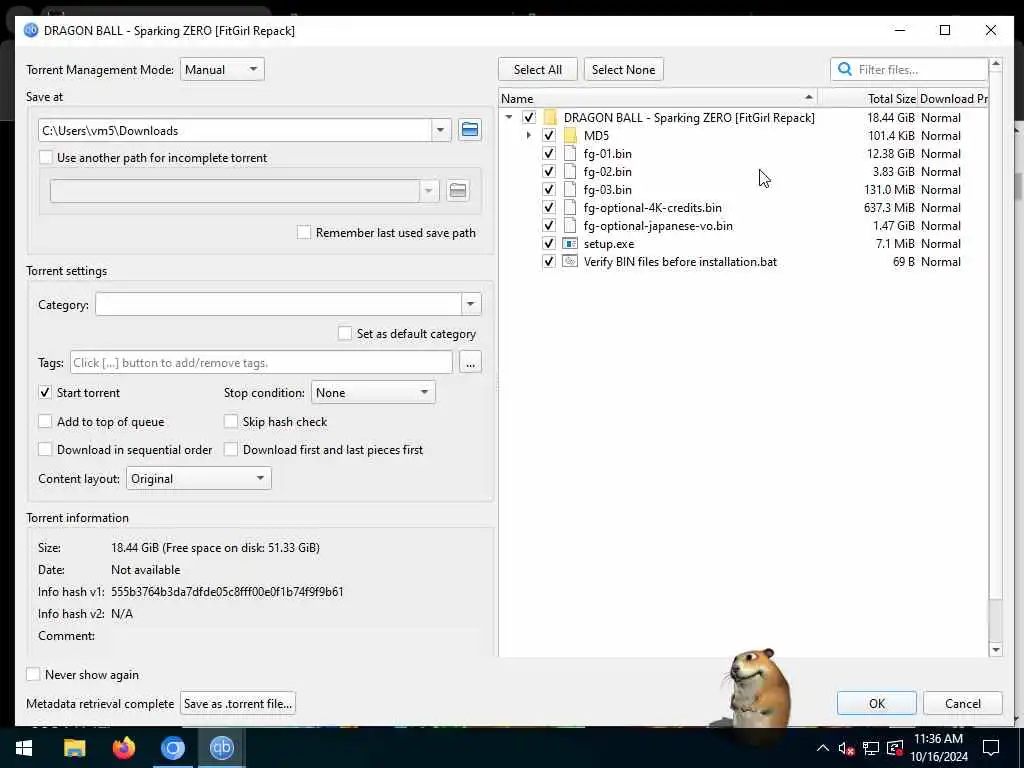Enable Skip hash check

[231, 421]
